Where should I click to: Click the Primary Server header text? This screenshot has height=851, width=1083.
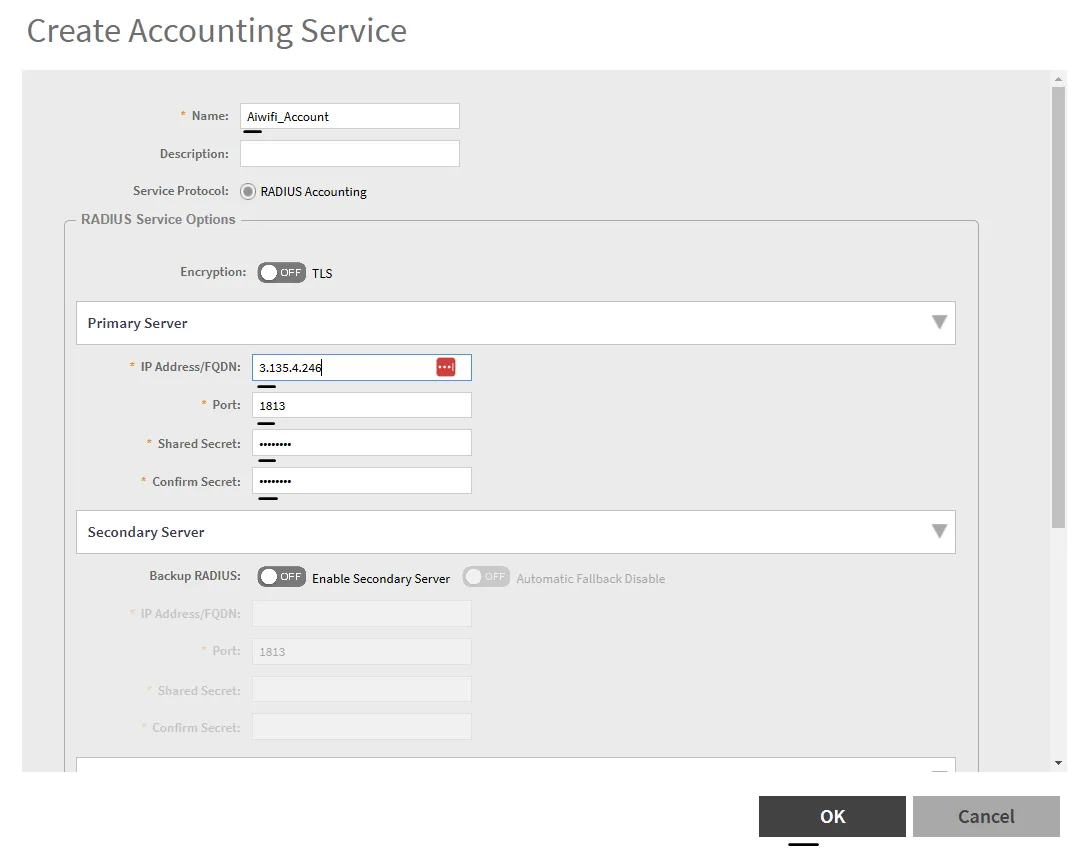point(137,323)
